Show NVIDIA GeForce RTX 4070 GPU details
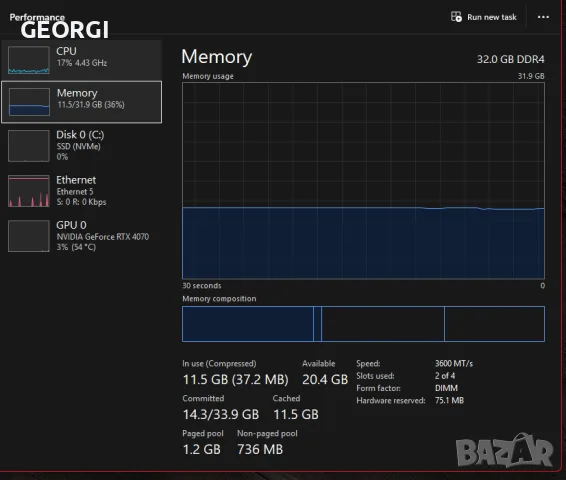The height and width of the screenshot is (480, 566). 82,236
